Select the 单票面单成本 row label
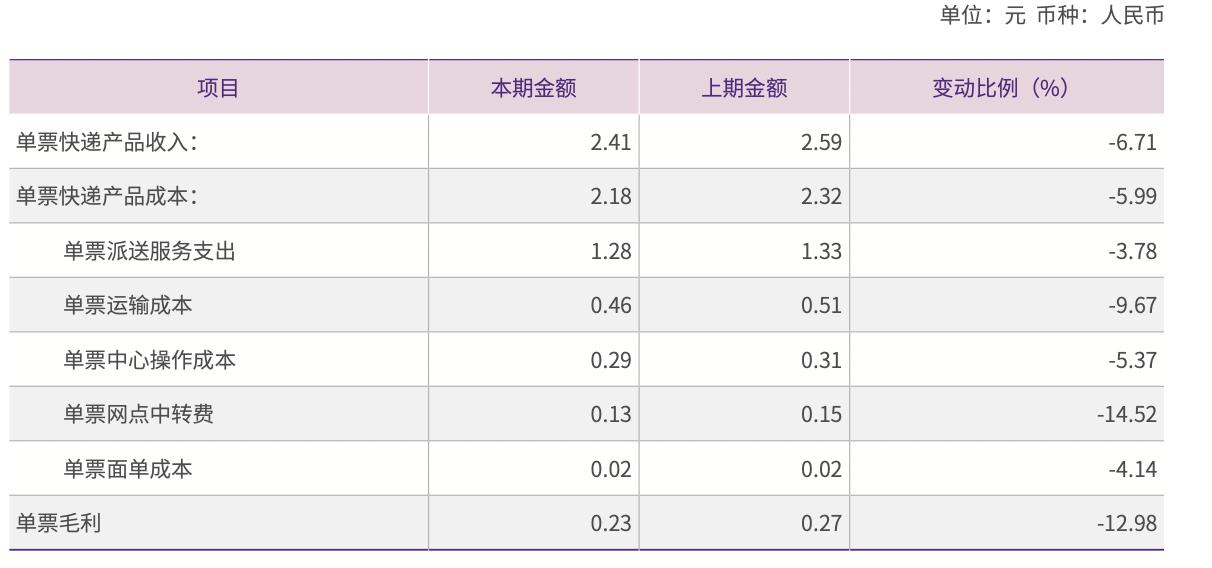Viewport: 1212px width, 568px height. coord(128,468)
